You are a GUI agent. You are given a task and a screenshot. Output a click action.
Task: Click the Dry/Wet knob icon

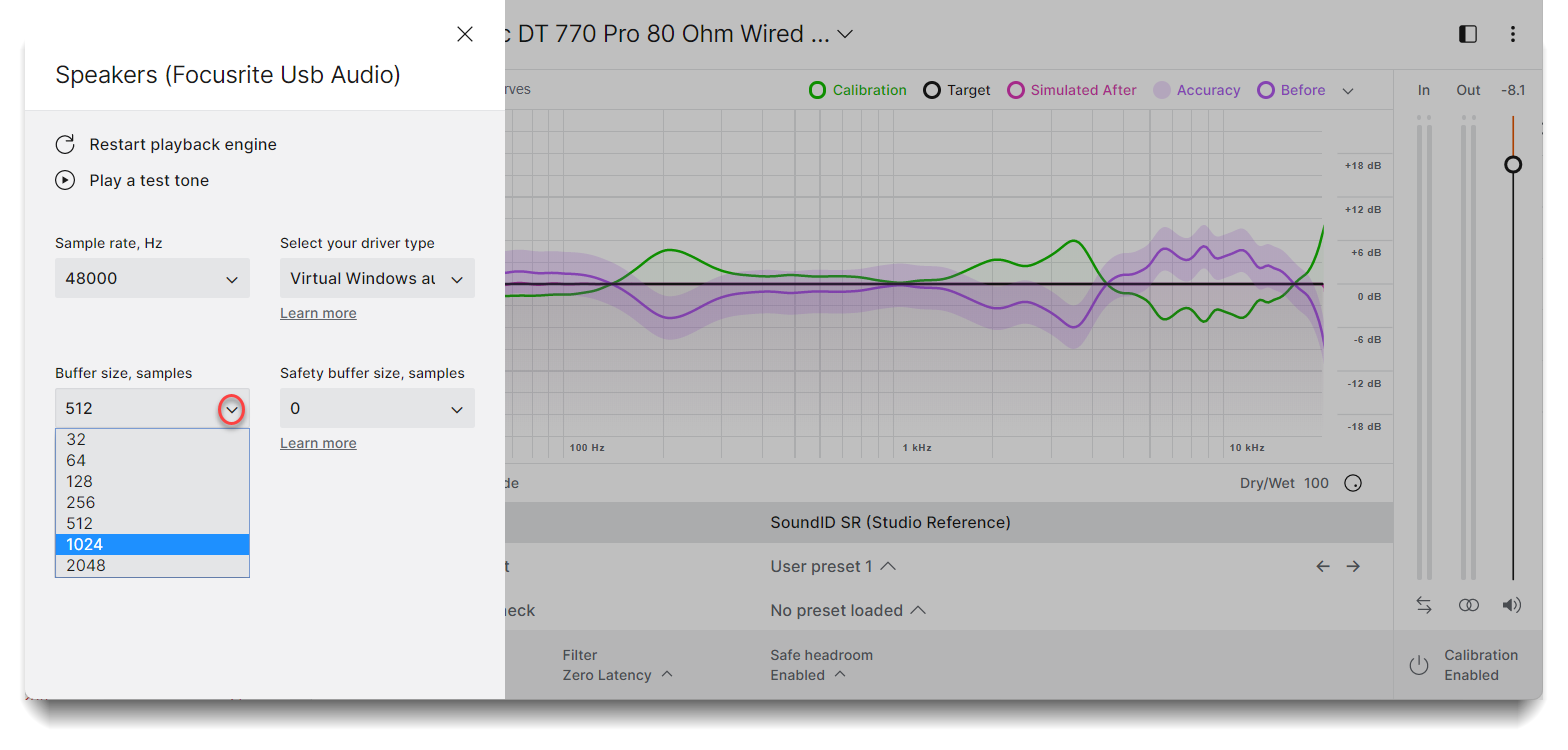coord(1353,483)
